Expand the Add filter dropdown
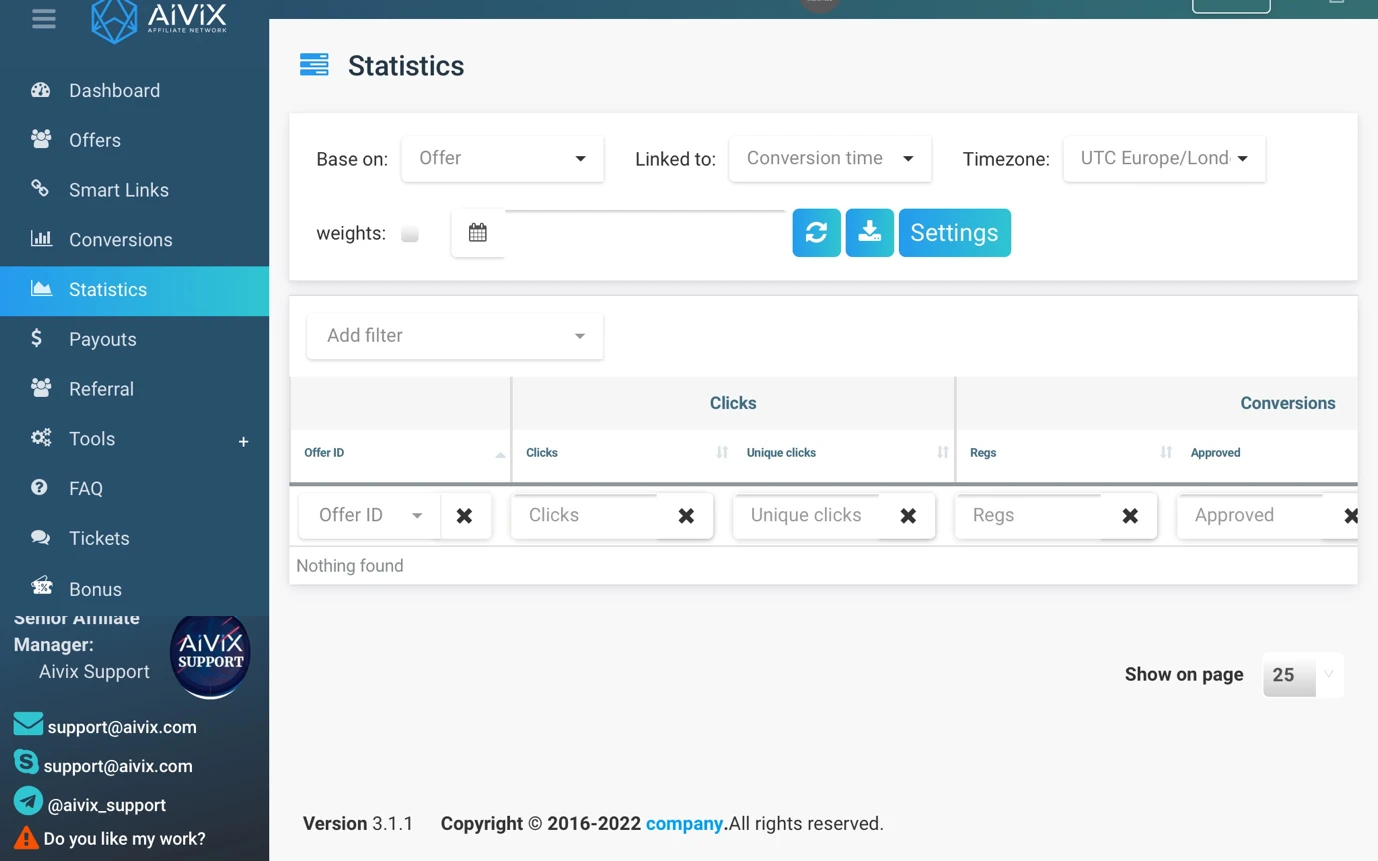 coord(455,336)
